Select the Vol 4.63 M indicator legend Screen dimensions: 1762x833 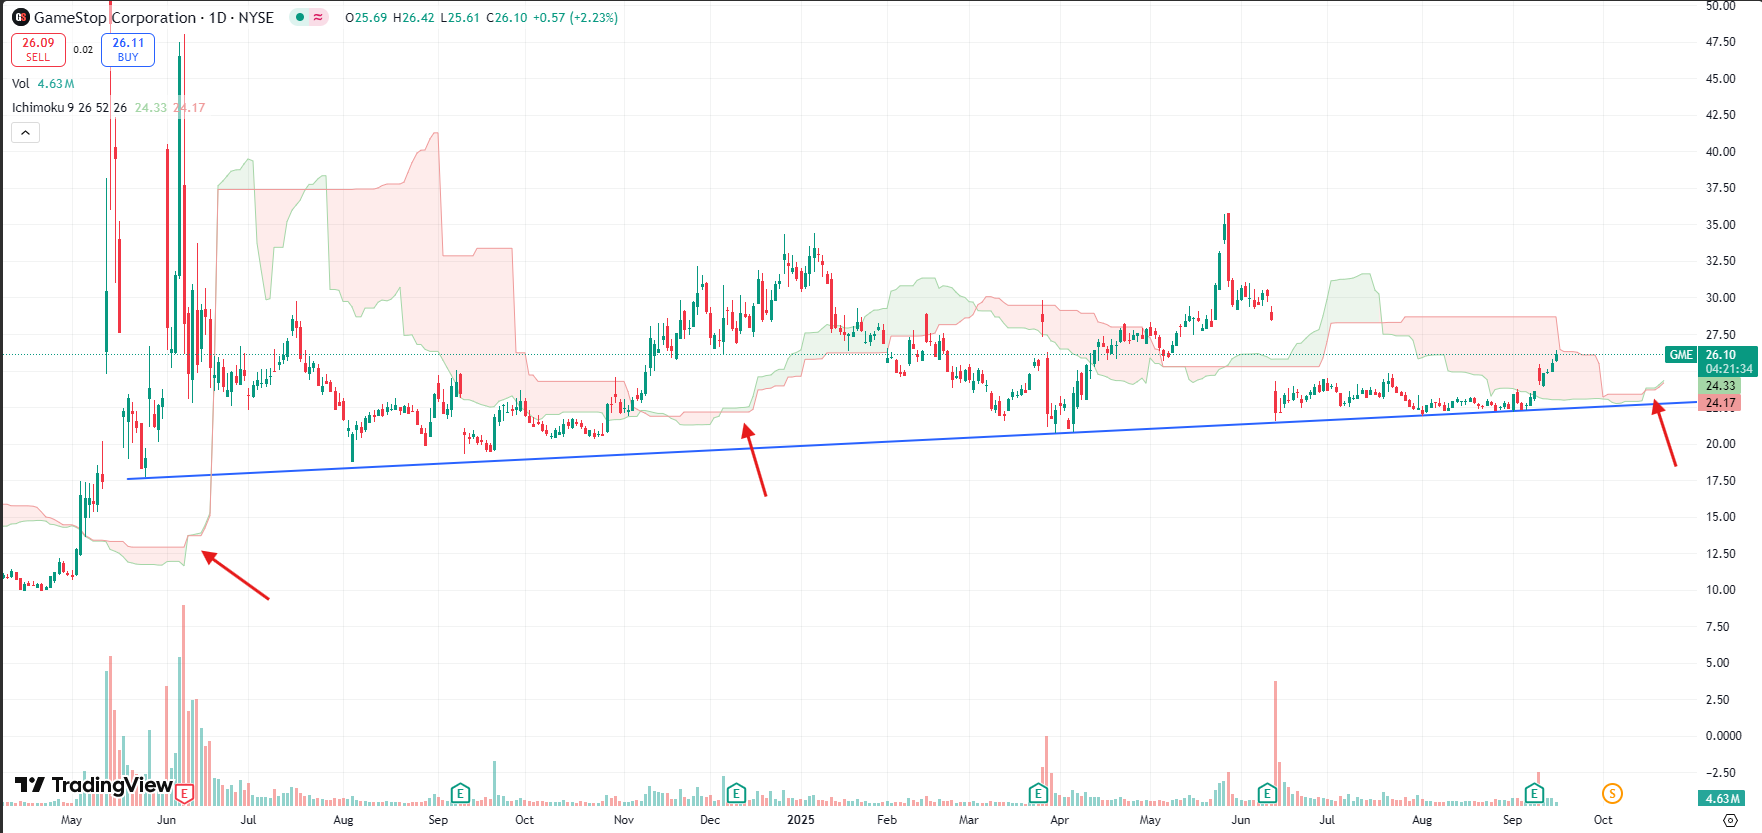[43, 84]
